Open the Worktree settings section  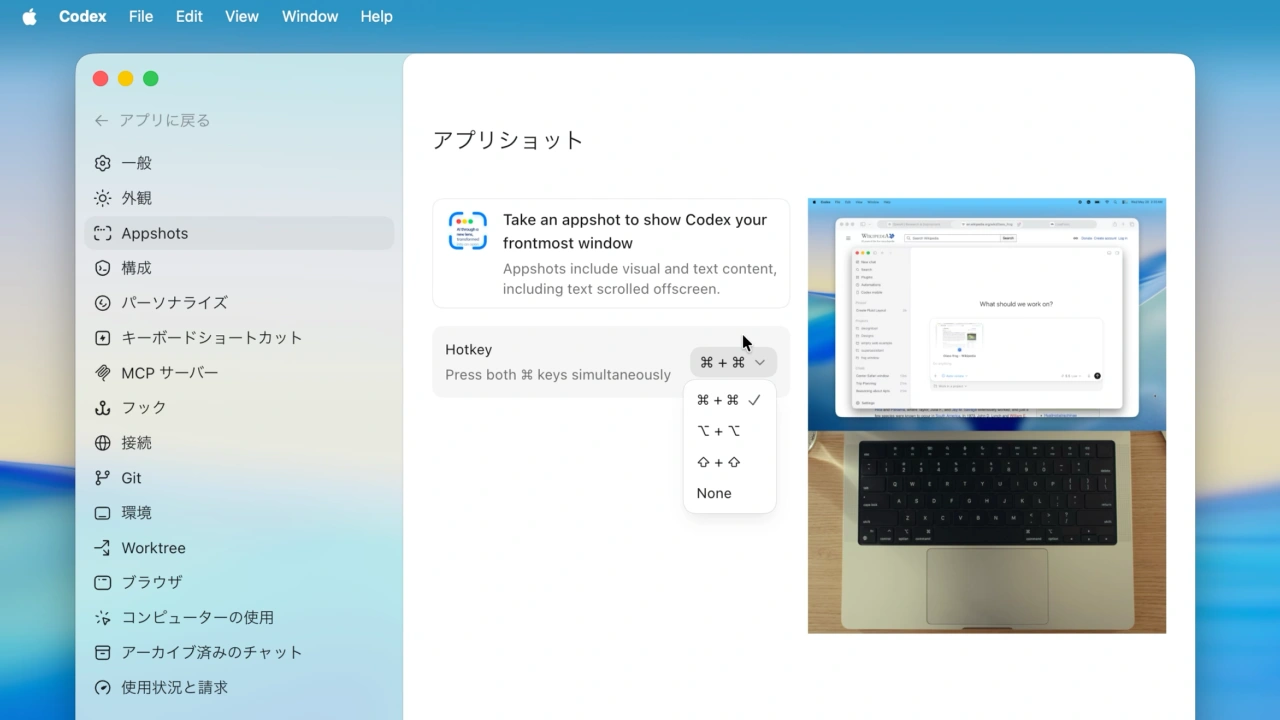click(x=239, y=548)
